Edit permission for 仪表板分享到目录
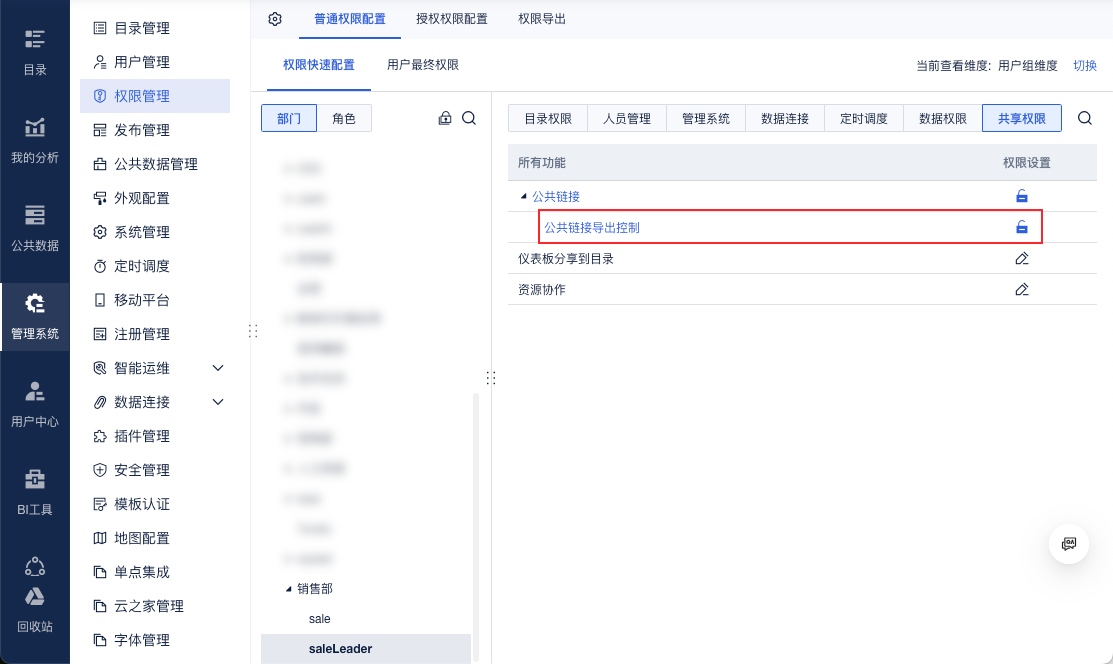This screenshot has width=1113, height=664. pos(1021,258)
